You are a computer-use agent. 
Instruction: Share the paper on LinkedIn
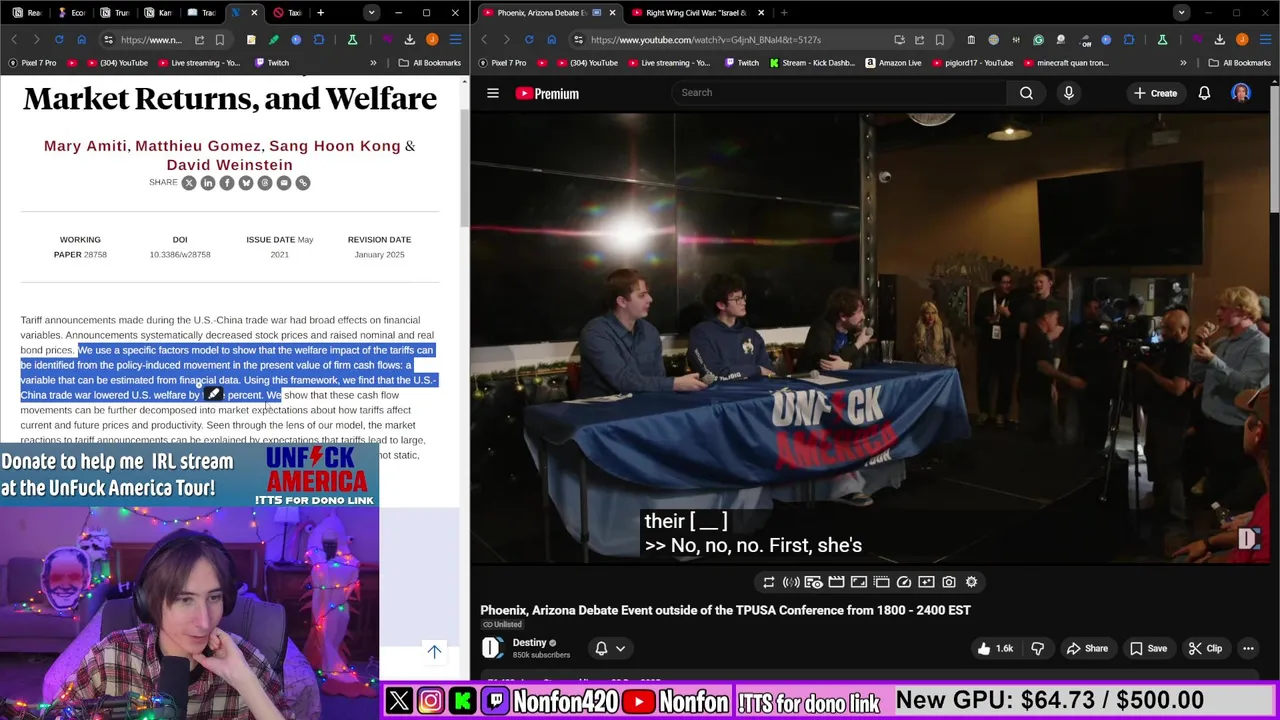(207, 183)
